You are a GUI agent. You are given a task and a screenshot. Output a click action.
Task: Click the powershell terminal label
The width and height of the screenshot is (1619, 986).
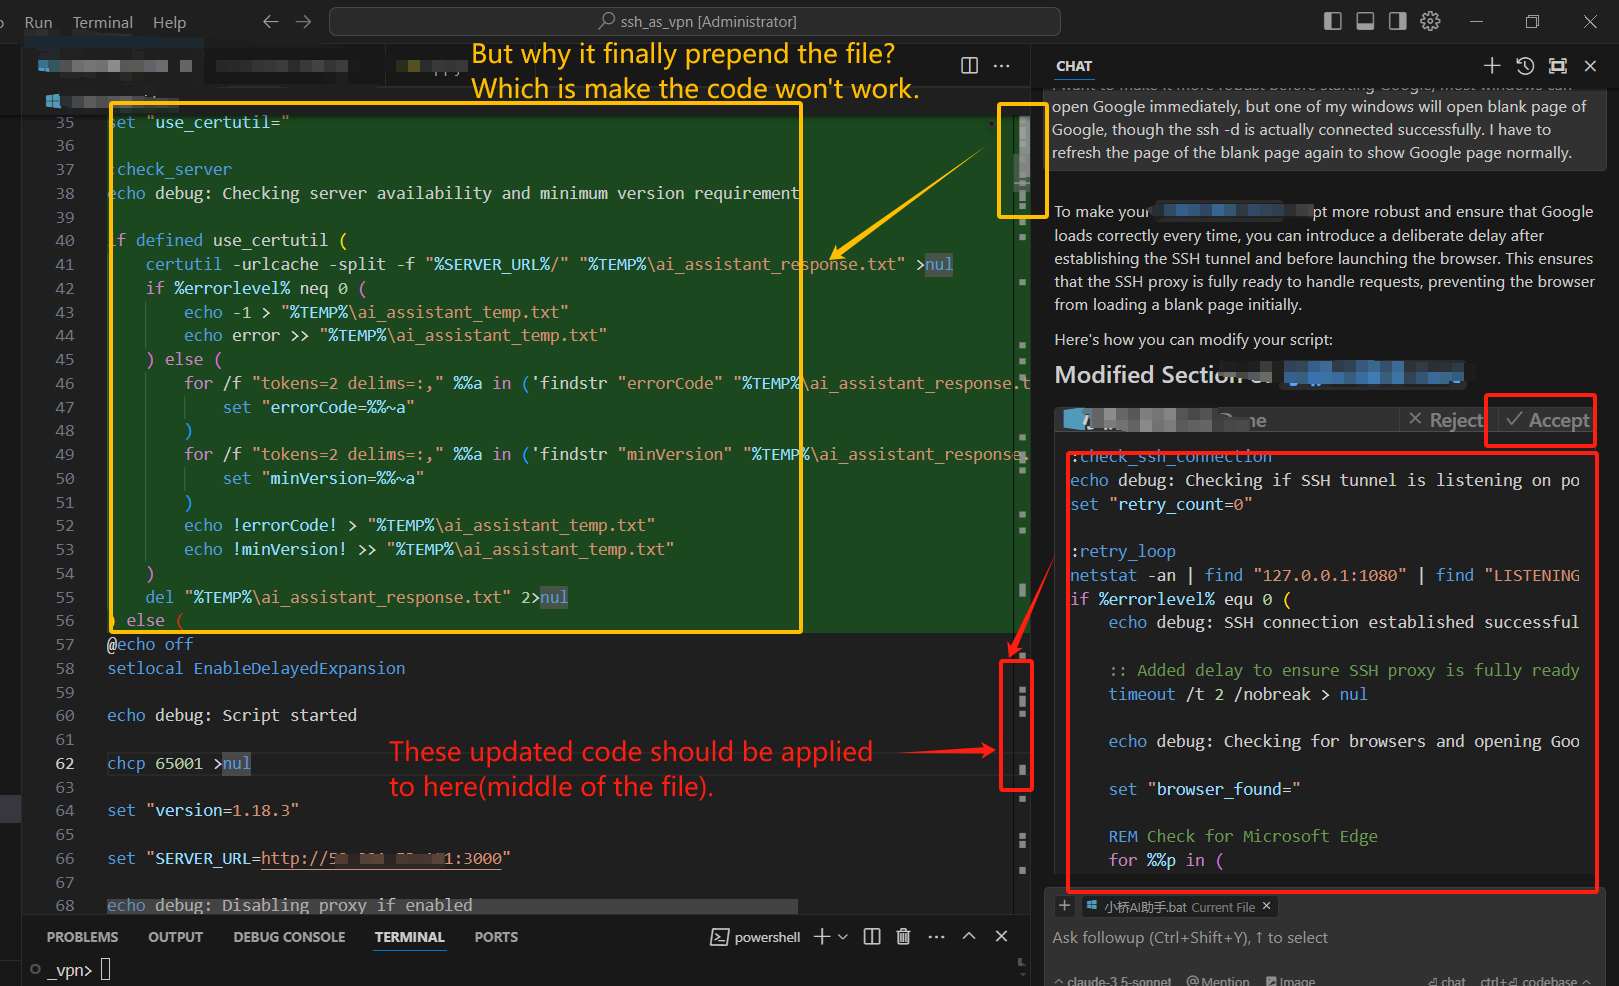point(756,937)
